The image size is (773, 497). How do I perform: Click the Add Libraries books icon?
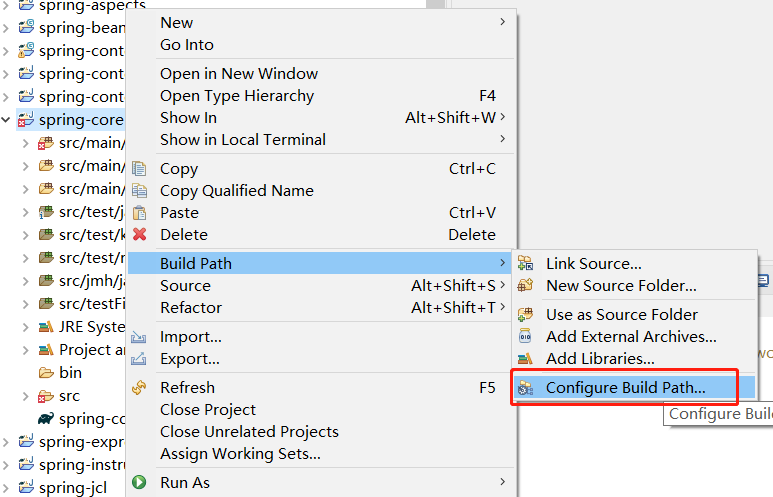526,358
